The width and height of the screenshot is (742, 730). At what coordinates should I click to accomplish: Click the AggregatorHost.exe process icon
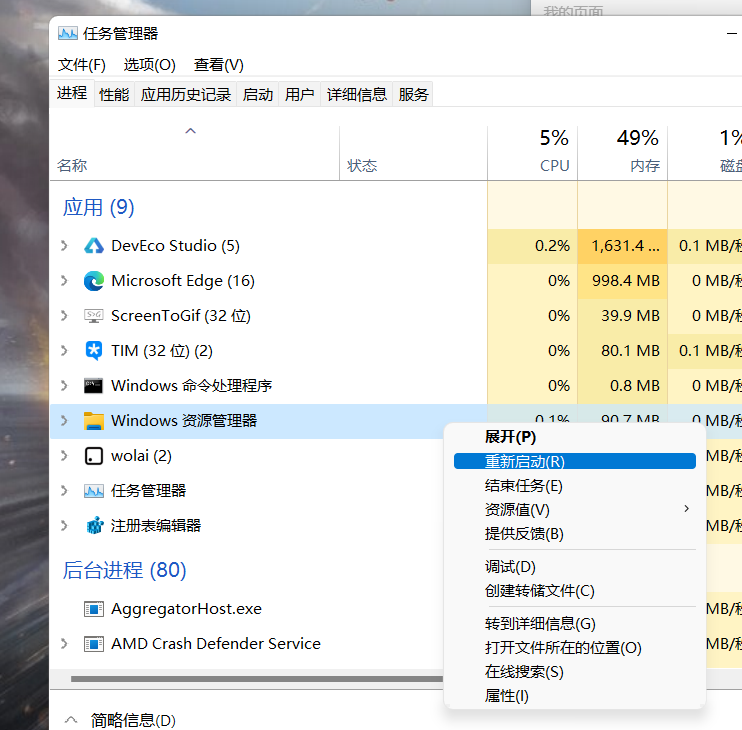tap(94, 609)
